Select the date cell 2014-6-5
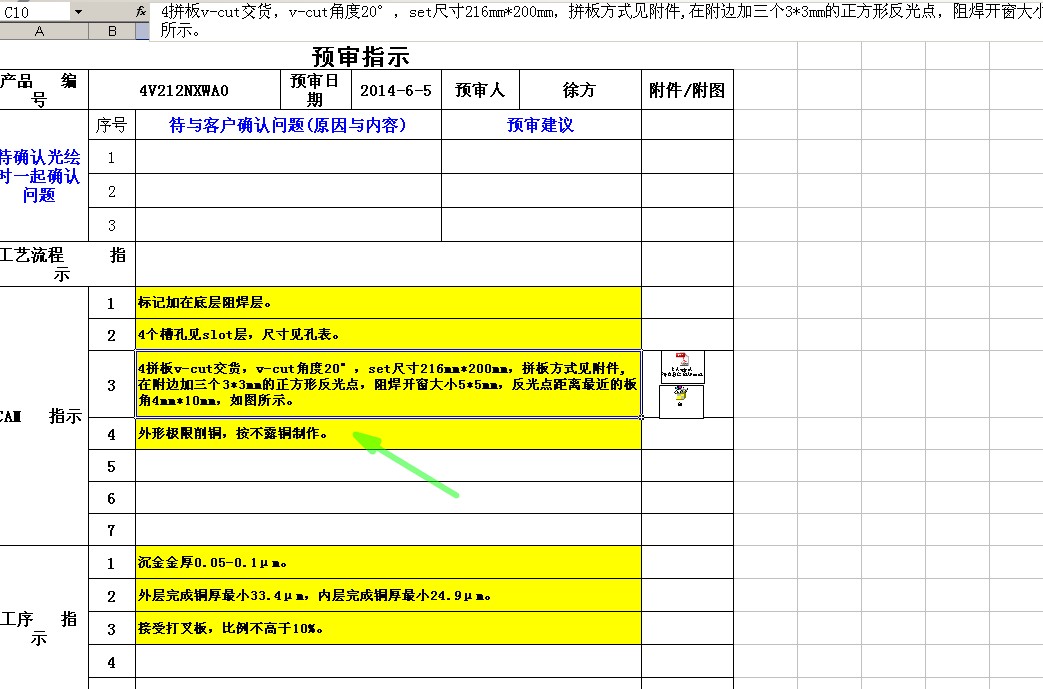The width and height of the screenshot is (1043, 689). pyautogui.click(x=396, y=90)
